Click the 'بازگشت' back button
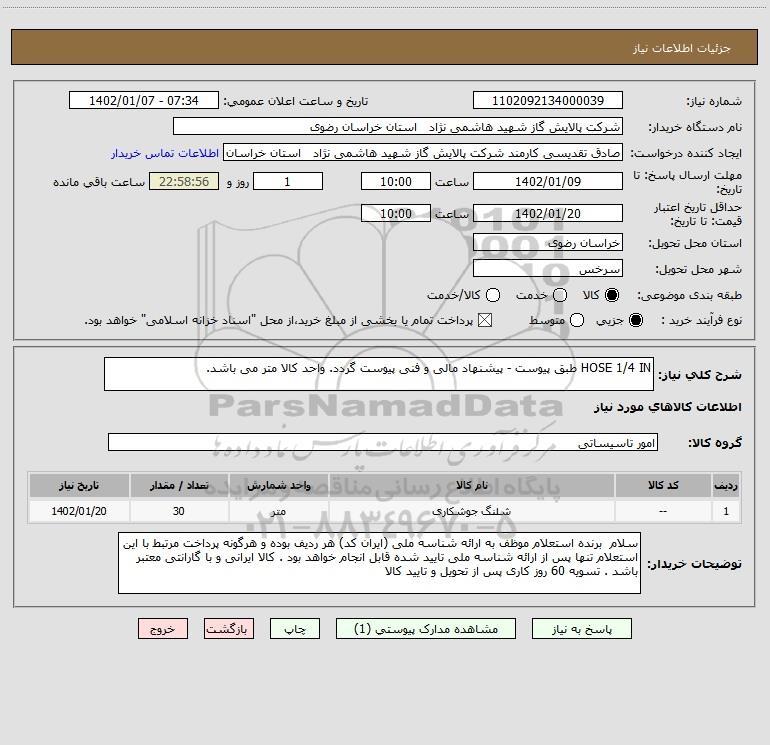 pos(230,629)
